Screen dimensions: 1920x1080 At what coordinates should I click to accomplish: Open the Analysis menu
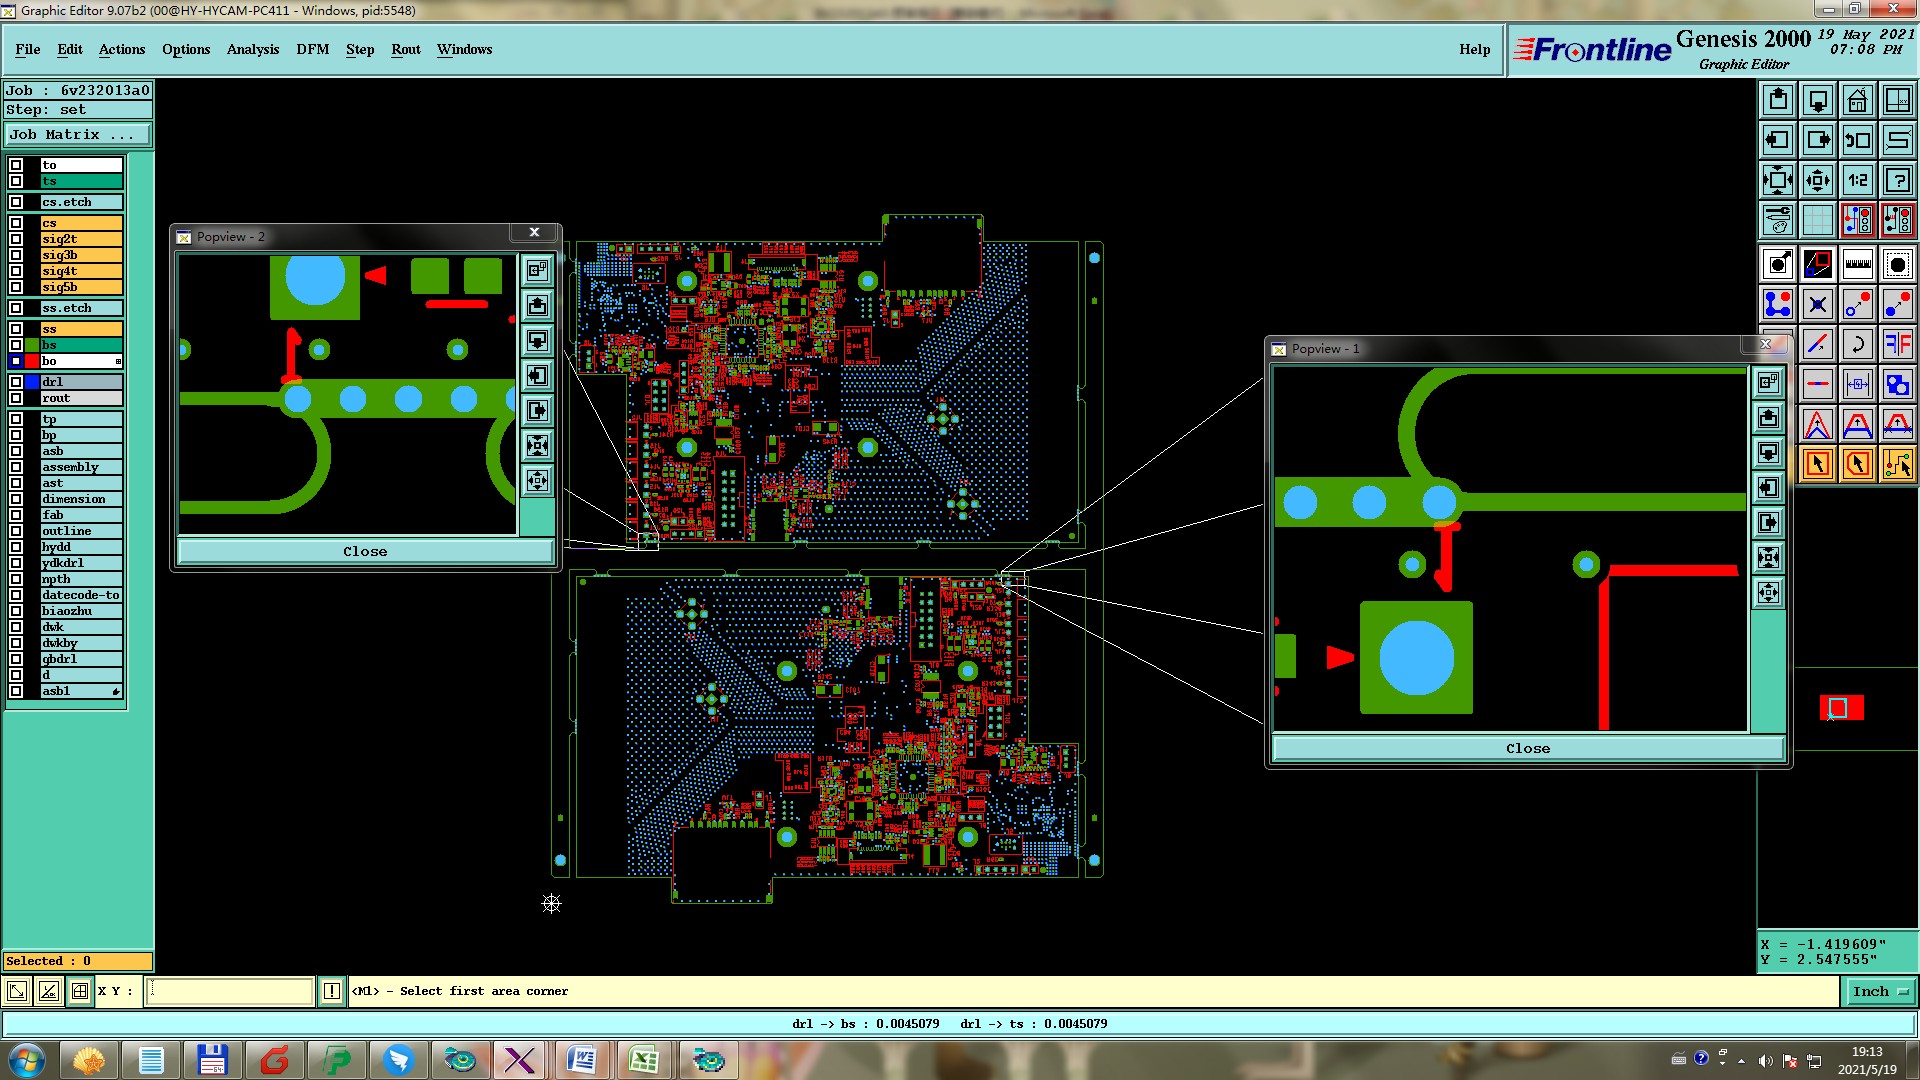tap(252, 49)
